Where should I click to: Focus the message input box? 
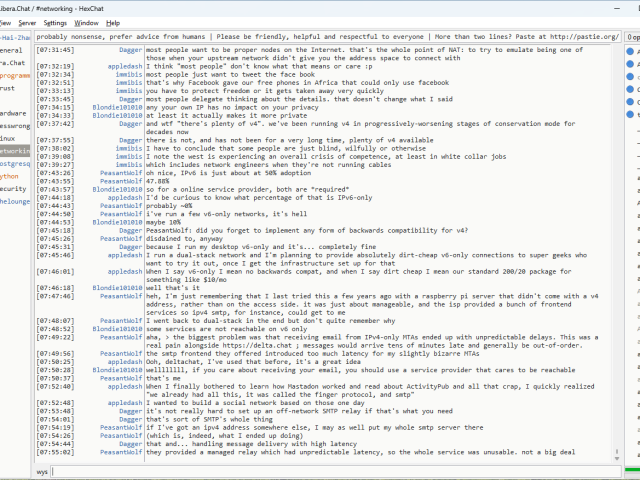(x=336, y=471)
